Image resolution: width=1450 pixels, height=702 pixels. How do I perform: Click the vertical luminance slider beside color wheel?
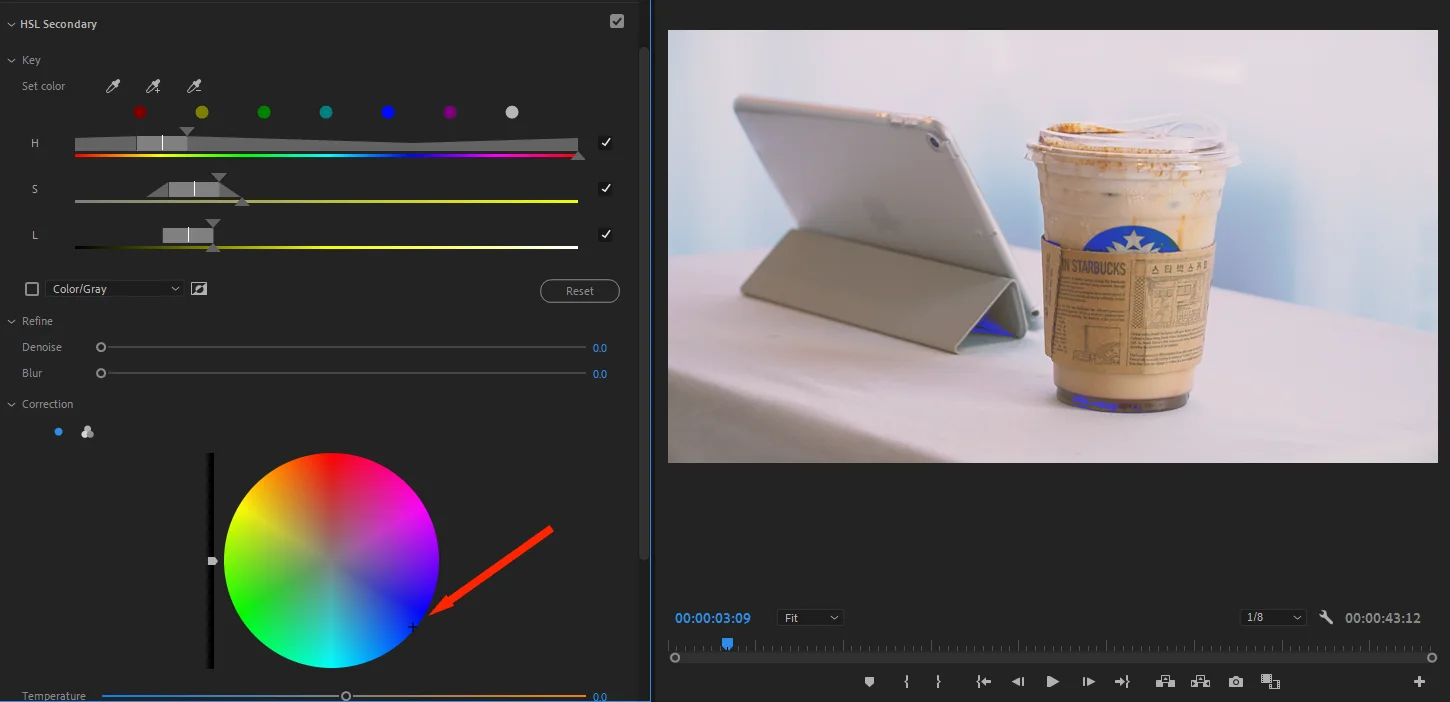pos(211,561)
